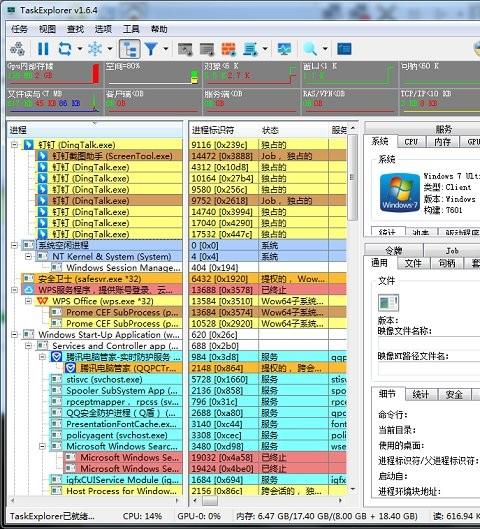Click the 映像文件名称 text field

point(429,343)
